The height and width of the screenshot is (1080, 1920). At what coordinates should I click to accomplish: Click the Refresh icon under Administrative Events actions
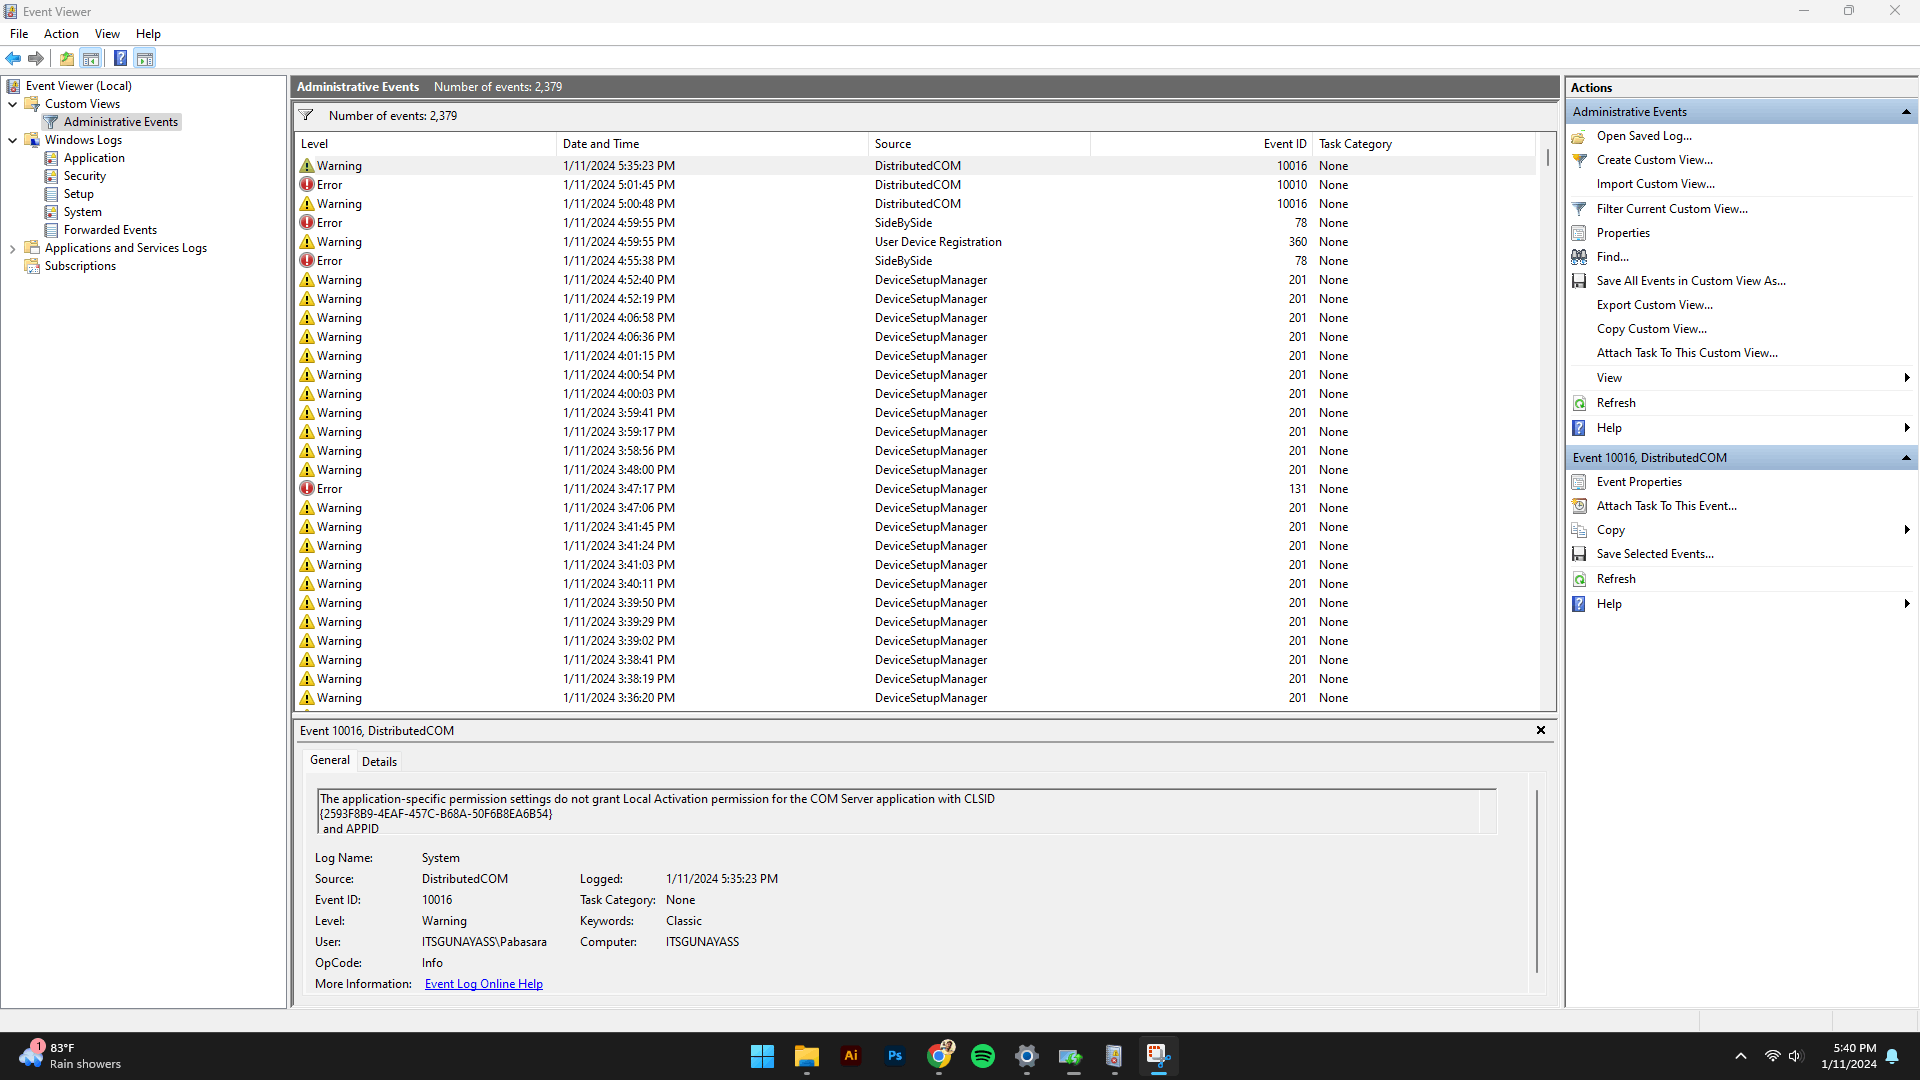click(x=1579, y=403)
